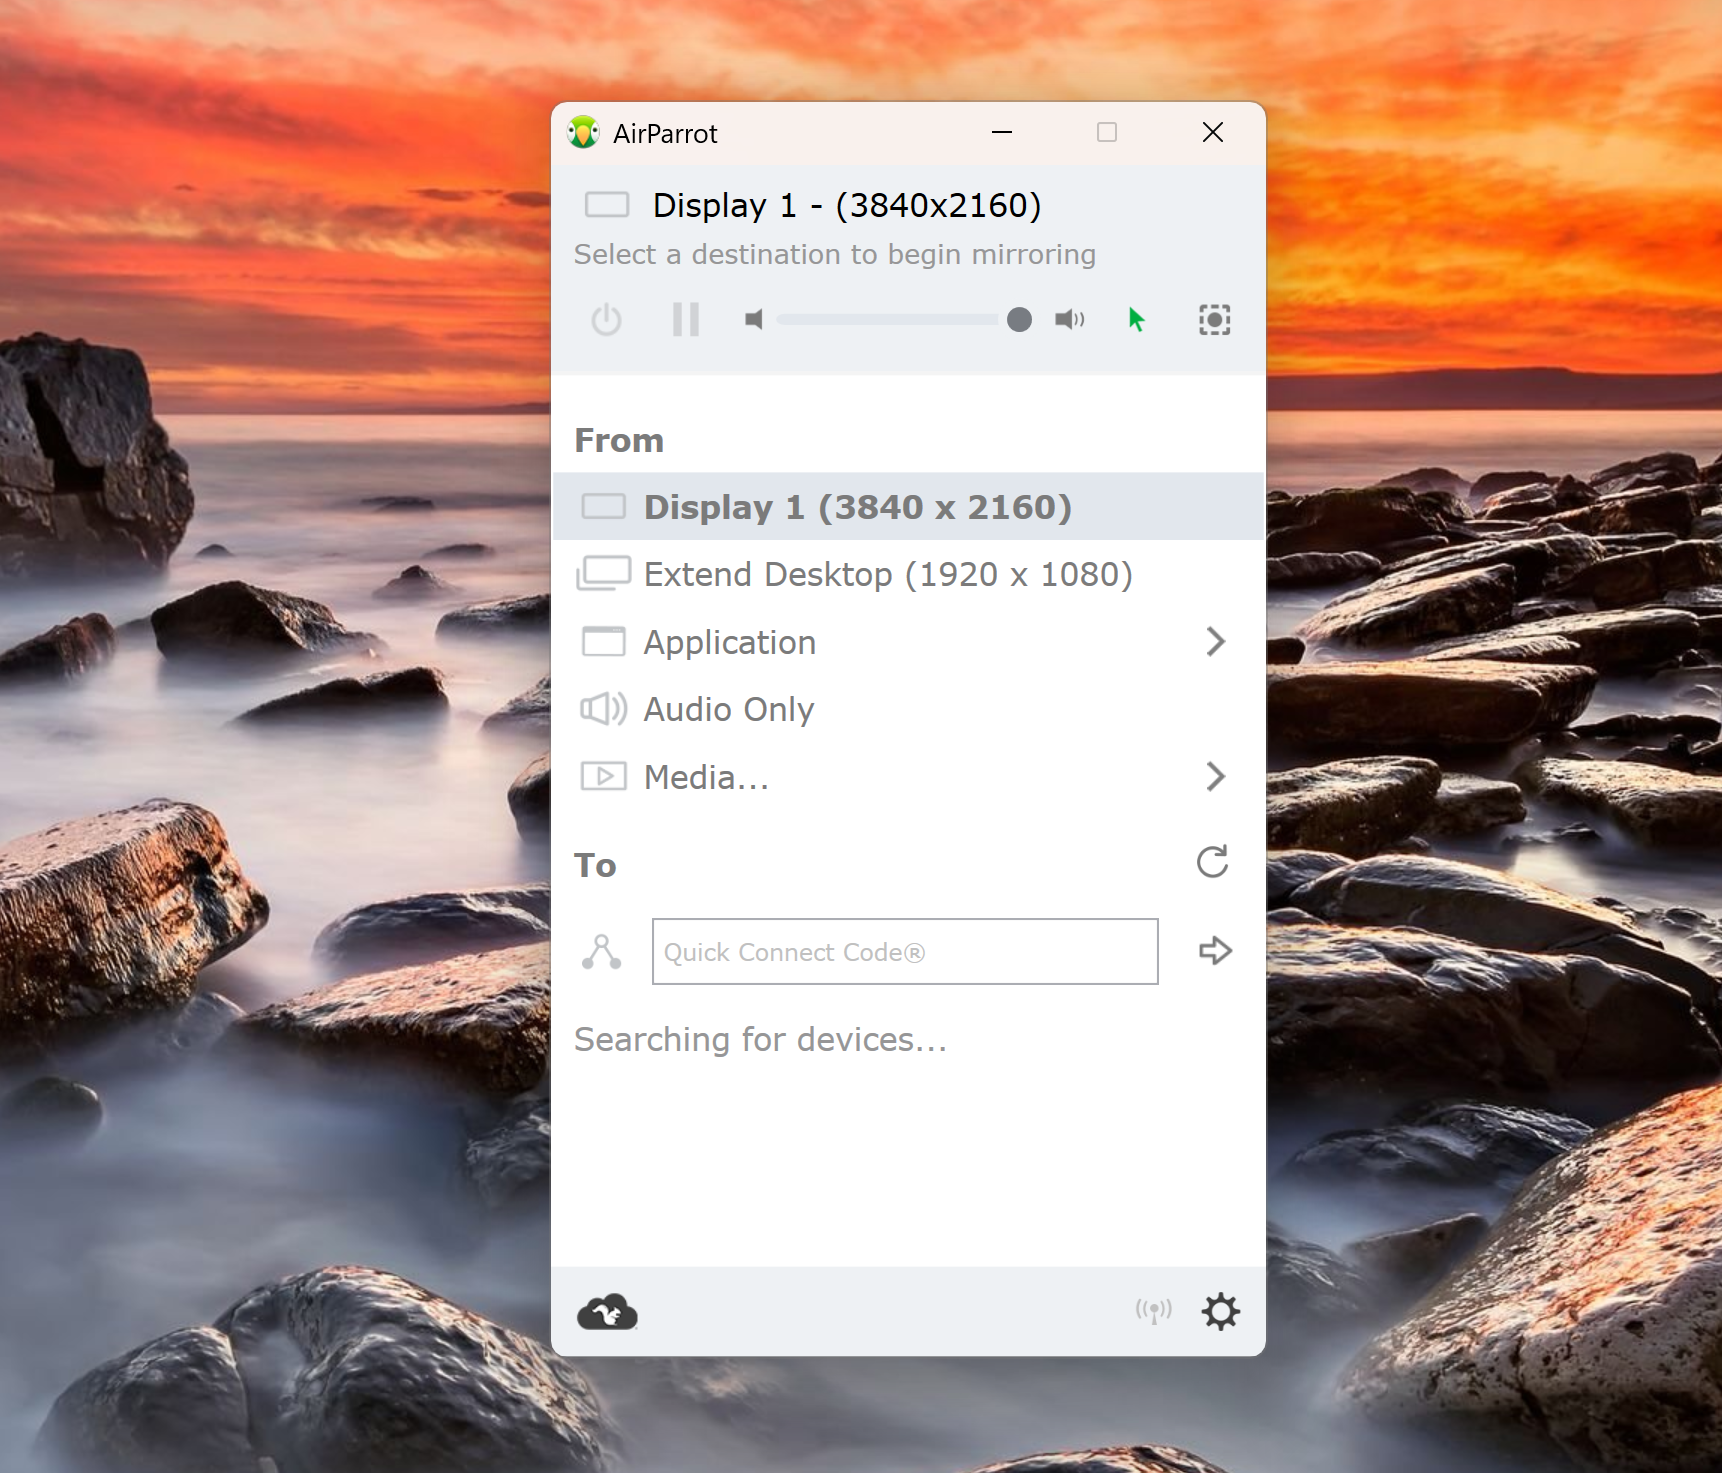Click the loud speaker icon for maximum volume

click(1070, 319)
